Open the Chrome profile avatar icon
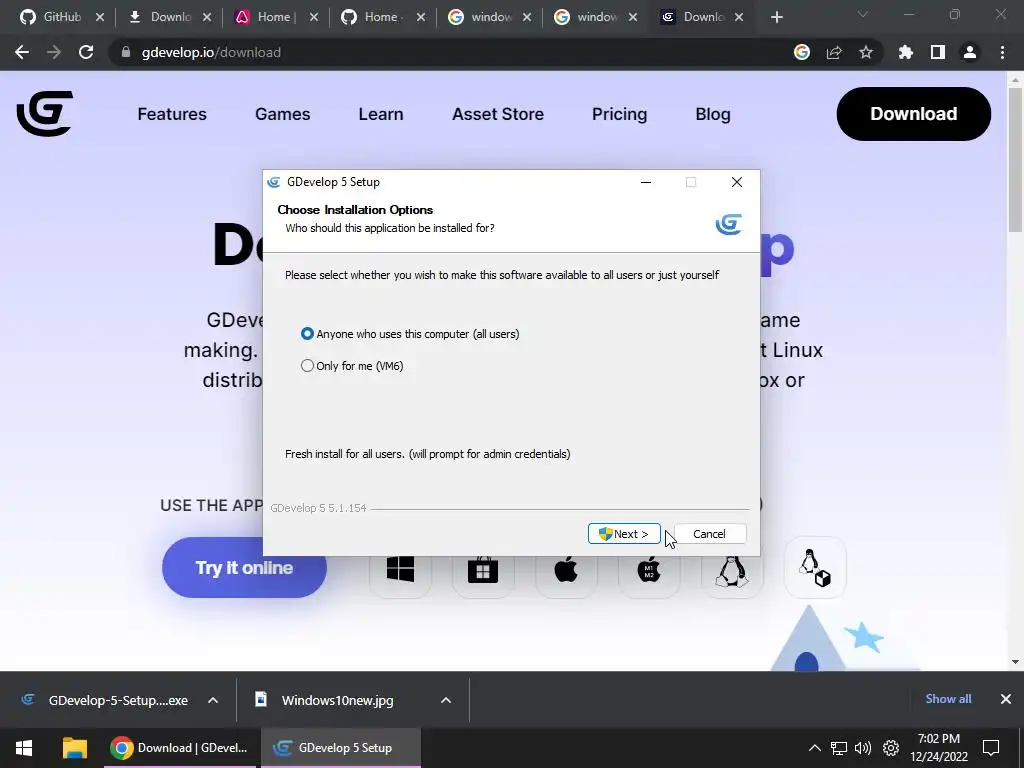This screenshot has width=1024, height=768. pos(970,52)
